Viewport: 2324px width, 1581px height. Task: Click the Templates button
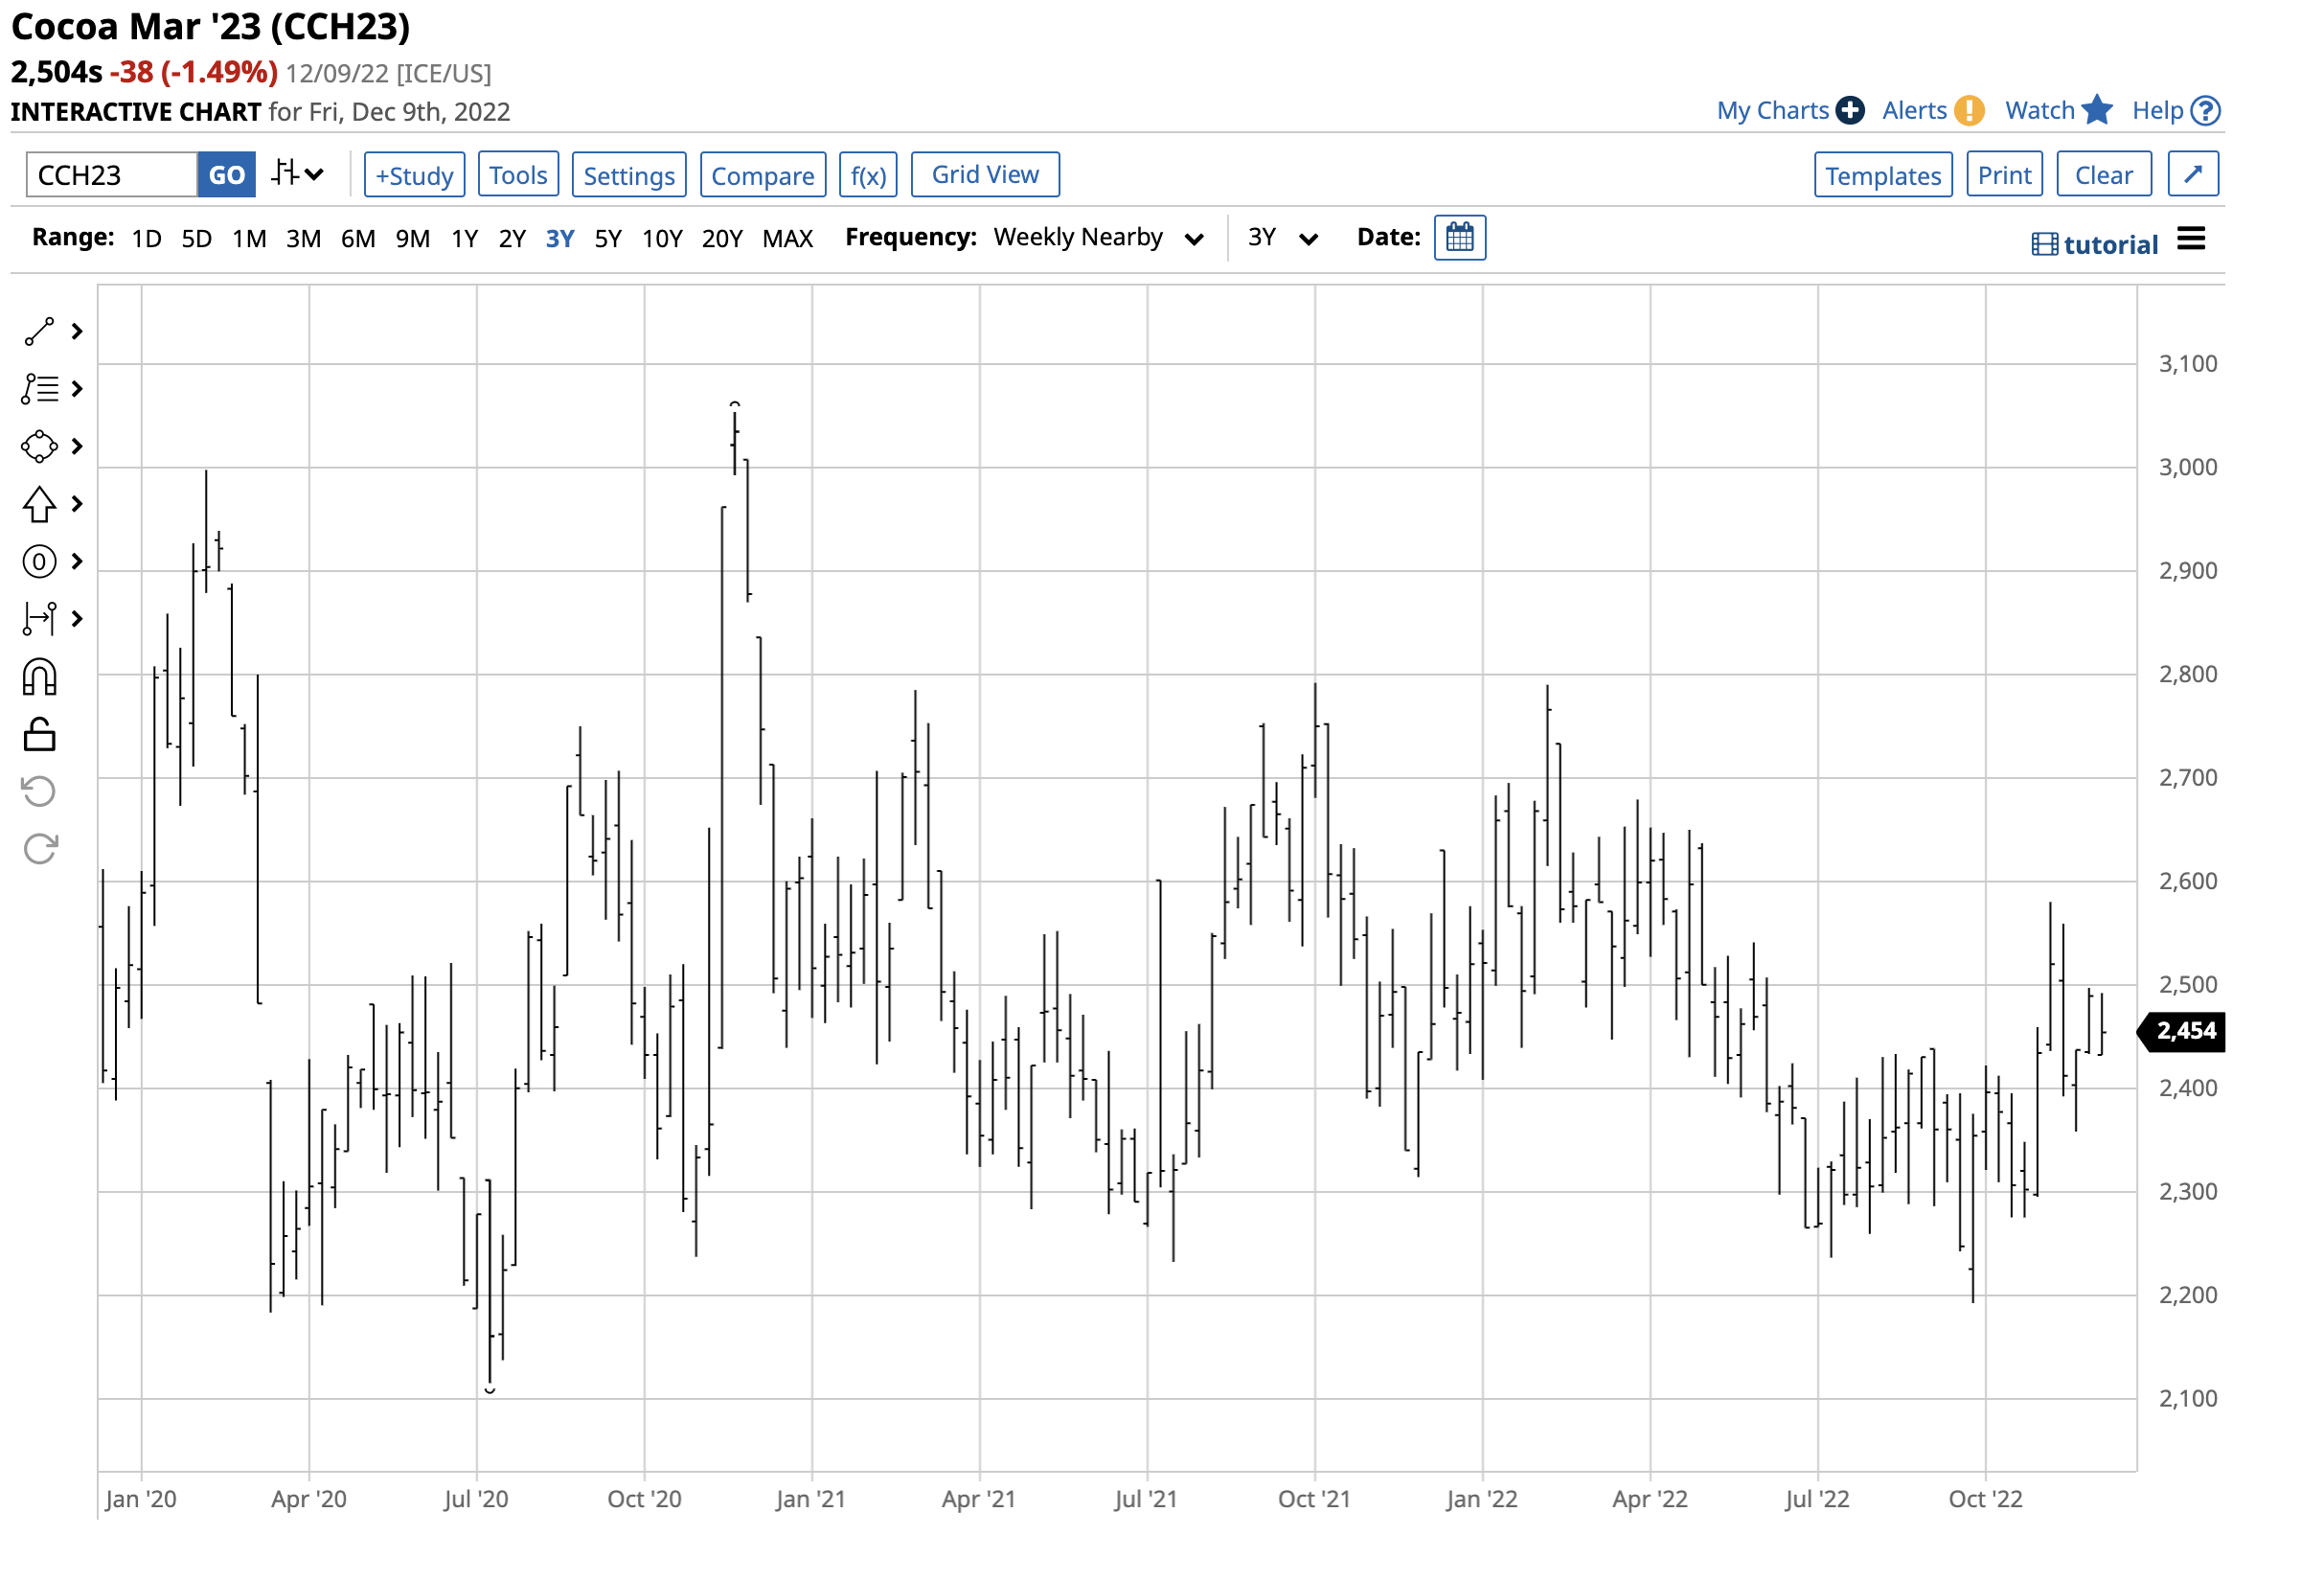(1883, 174)
